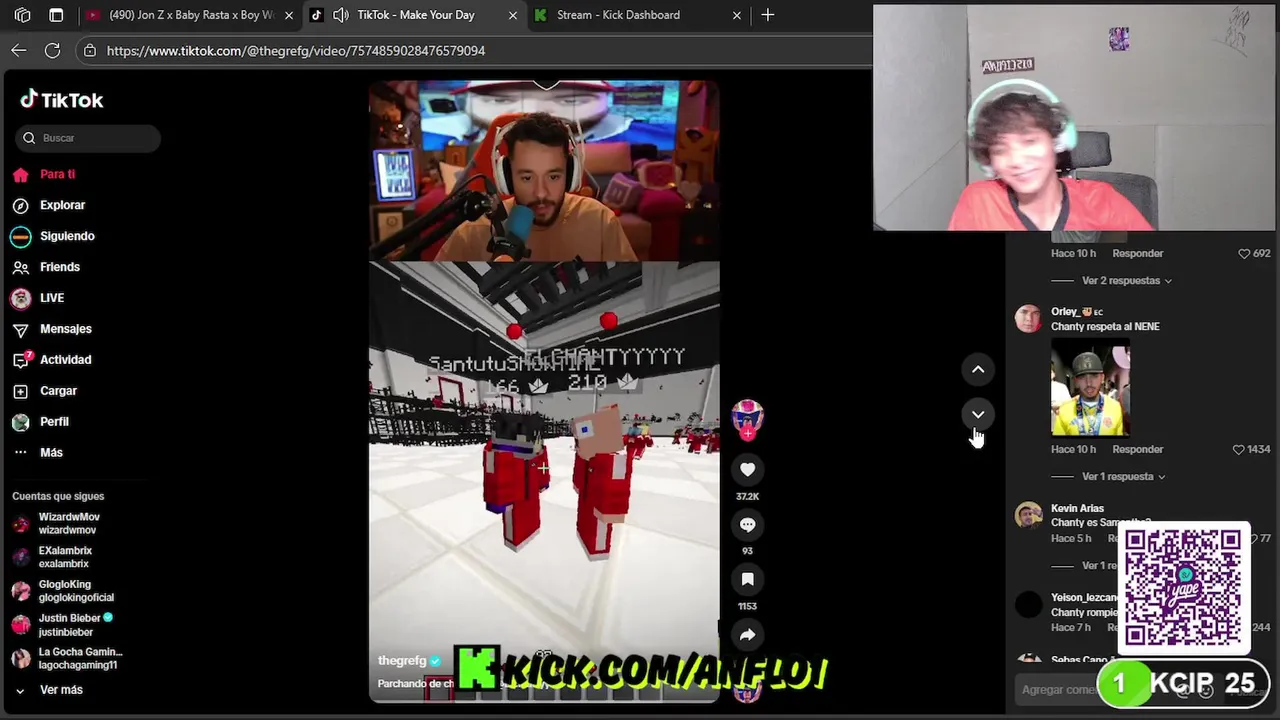
Task: Click the TikTok logo
Action: coord(62,100)
